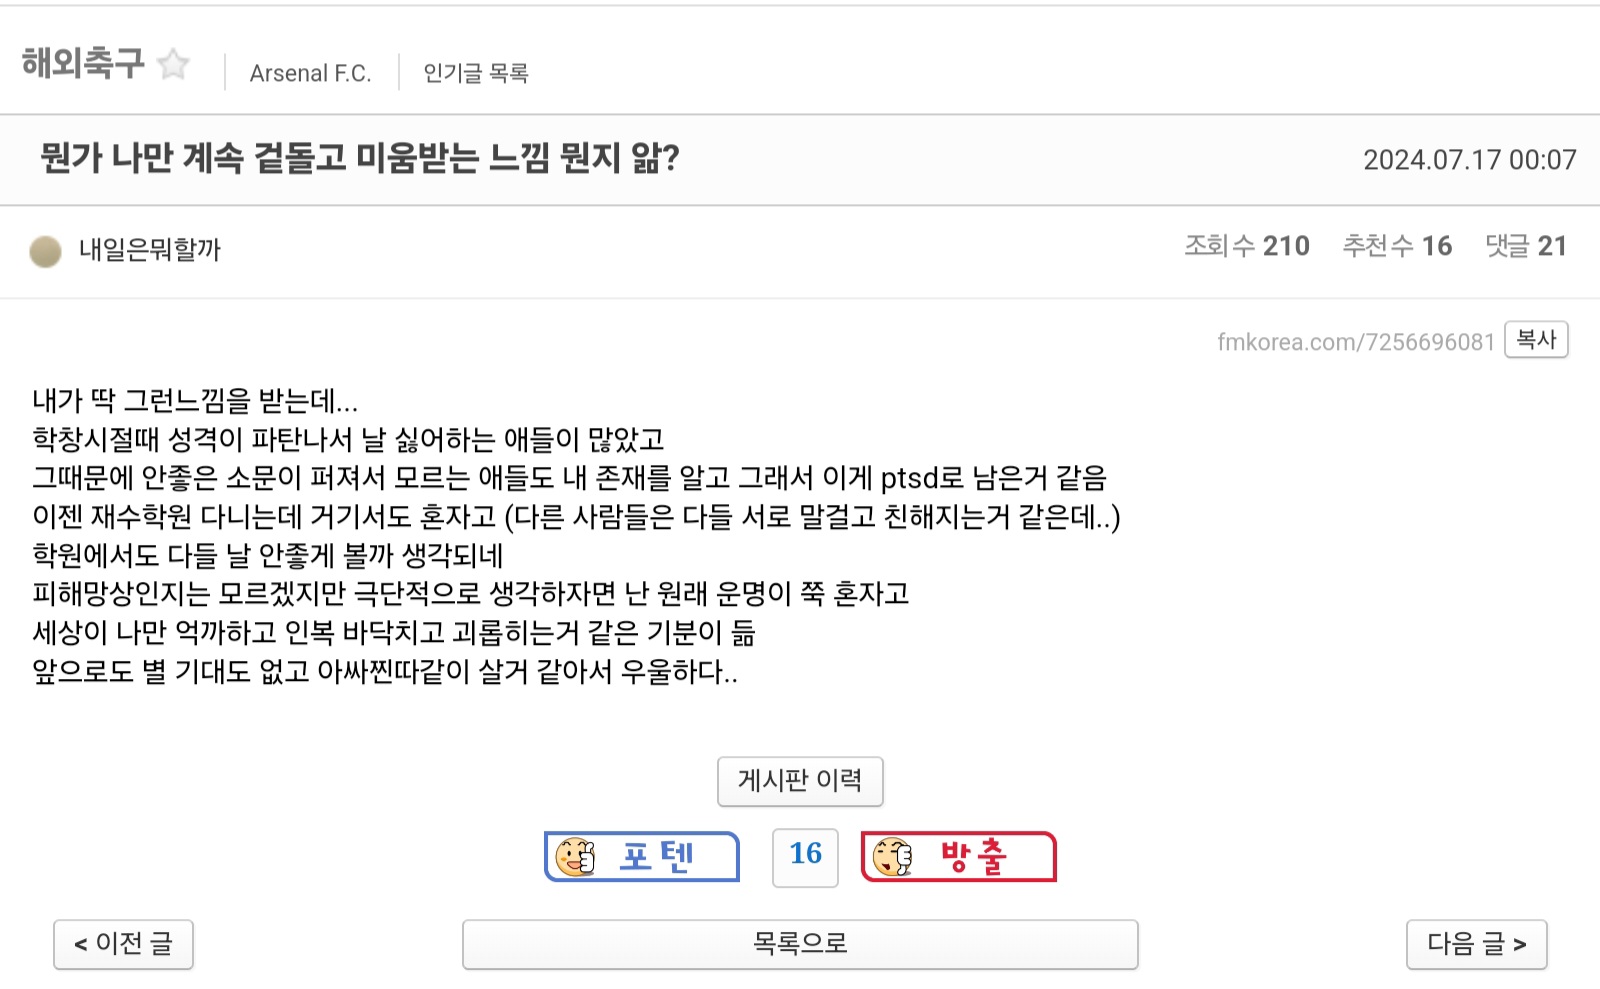Image resolution: width=1600 pixels, height=989 pixels.
Task: Click the 댓글 21 comment count
Action: [1526, 246]
